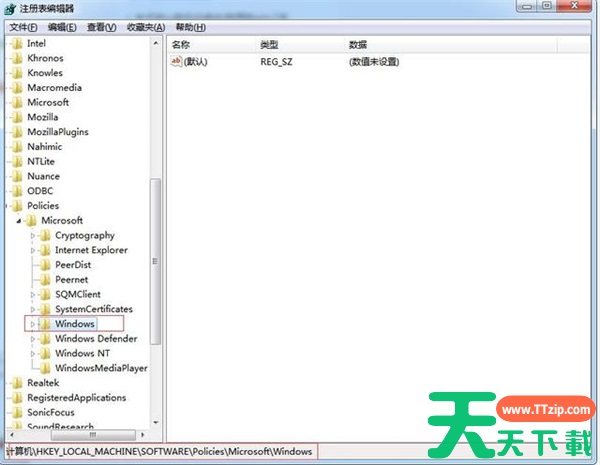Open the 收藏夹(A) menu
The height and width of the screenshot is (465, 600).
(x=145, y=27)
